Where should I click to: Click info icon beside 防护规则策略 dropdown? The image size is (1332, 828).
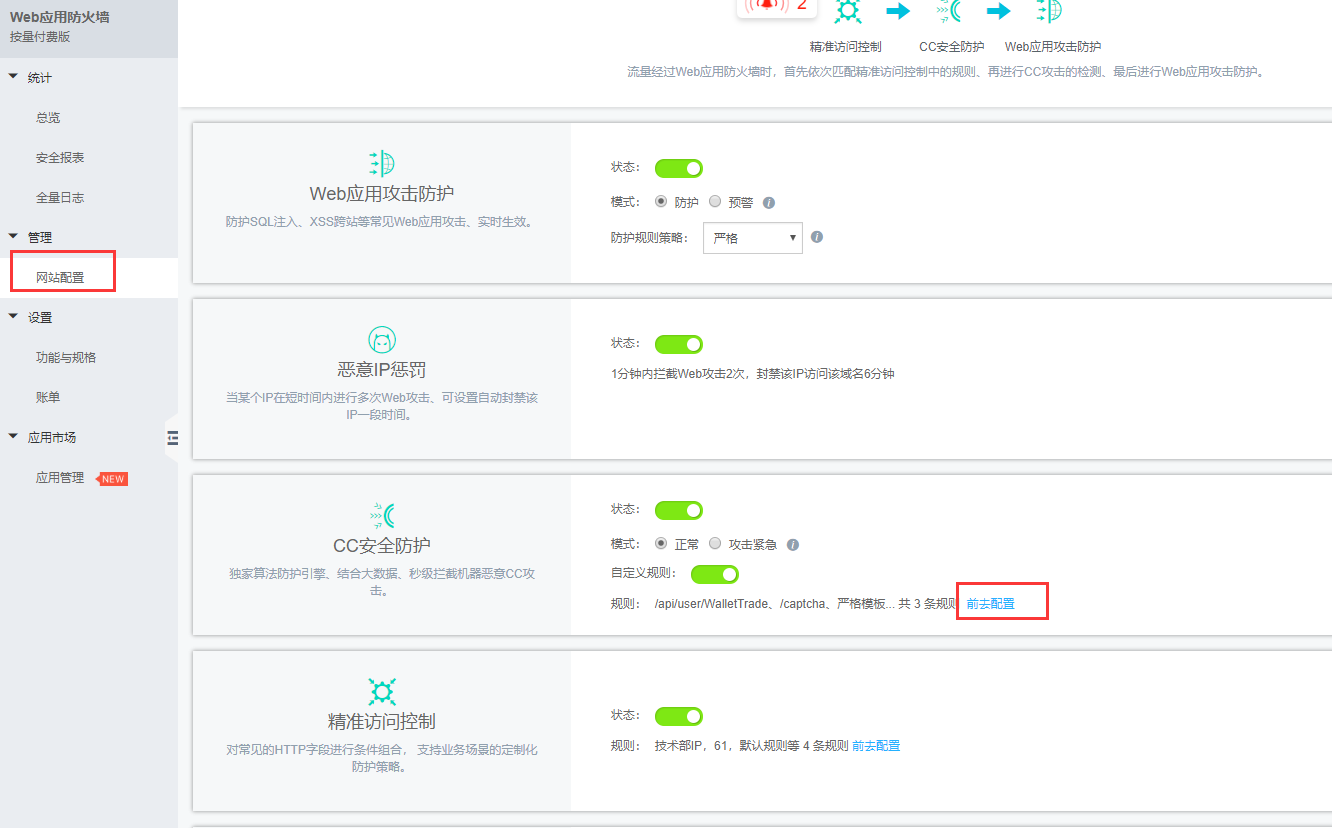tap(817, 237)
